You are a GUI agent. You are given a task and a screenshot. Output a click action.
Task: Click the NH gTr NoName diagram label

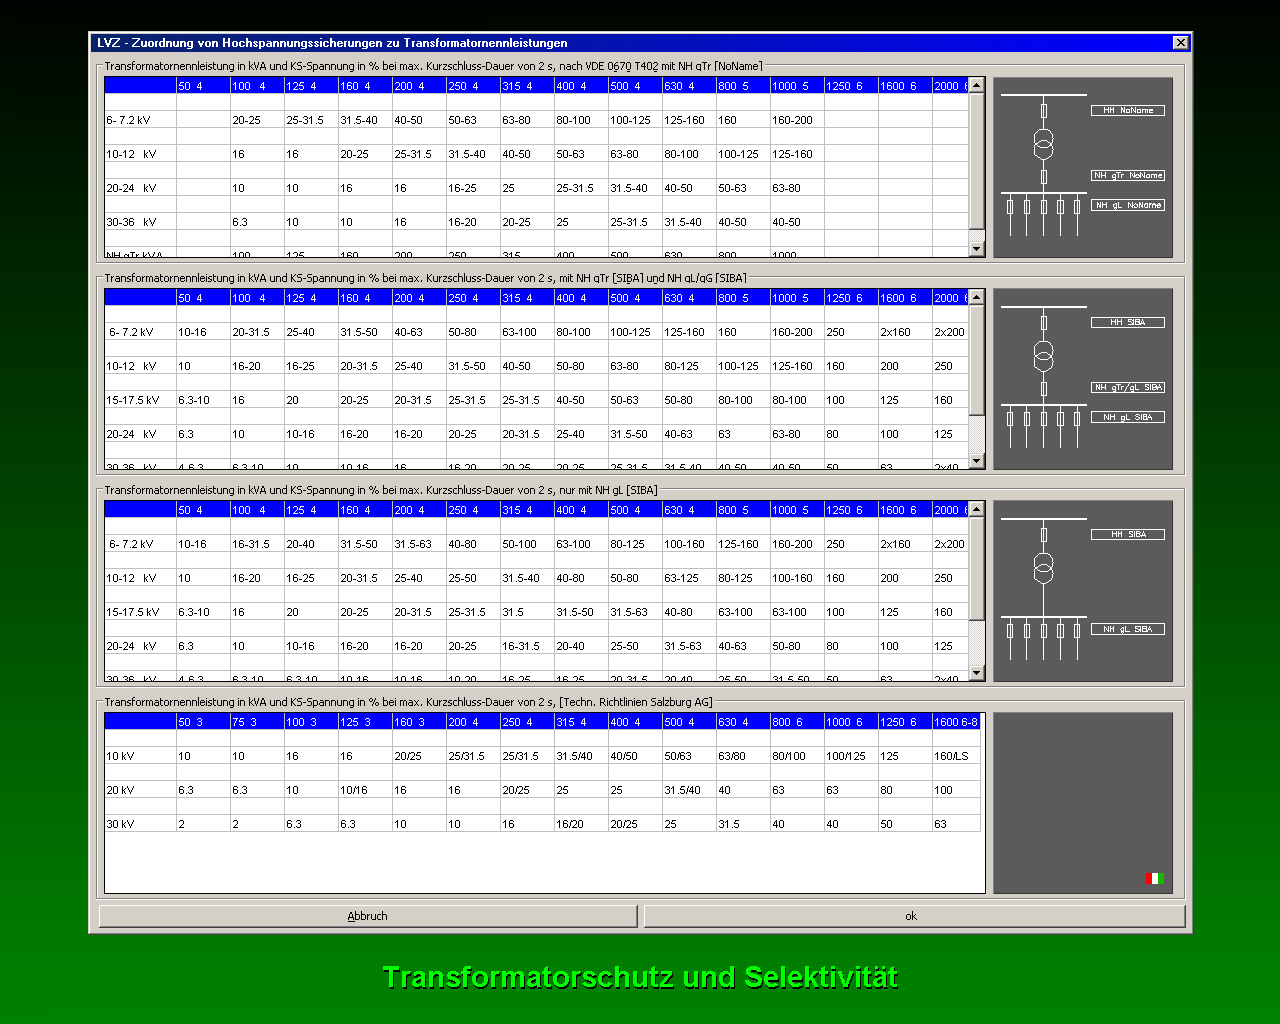click(x=1127, y=176)
